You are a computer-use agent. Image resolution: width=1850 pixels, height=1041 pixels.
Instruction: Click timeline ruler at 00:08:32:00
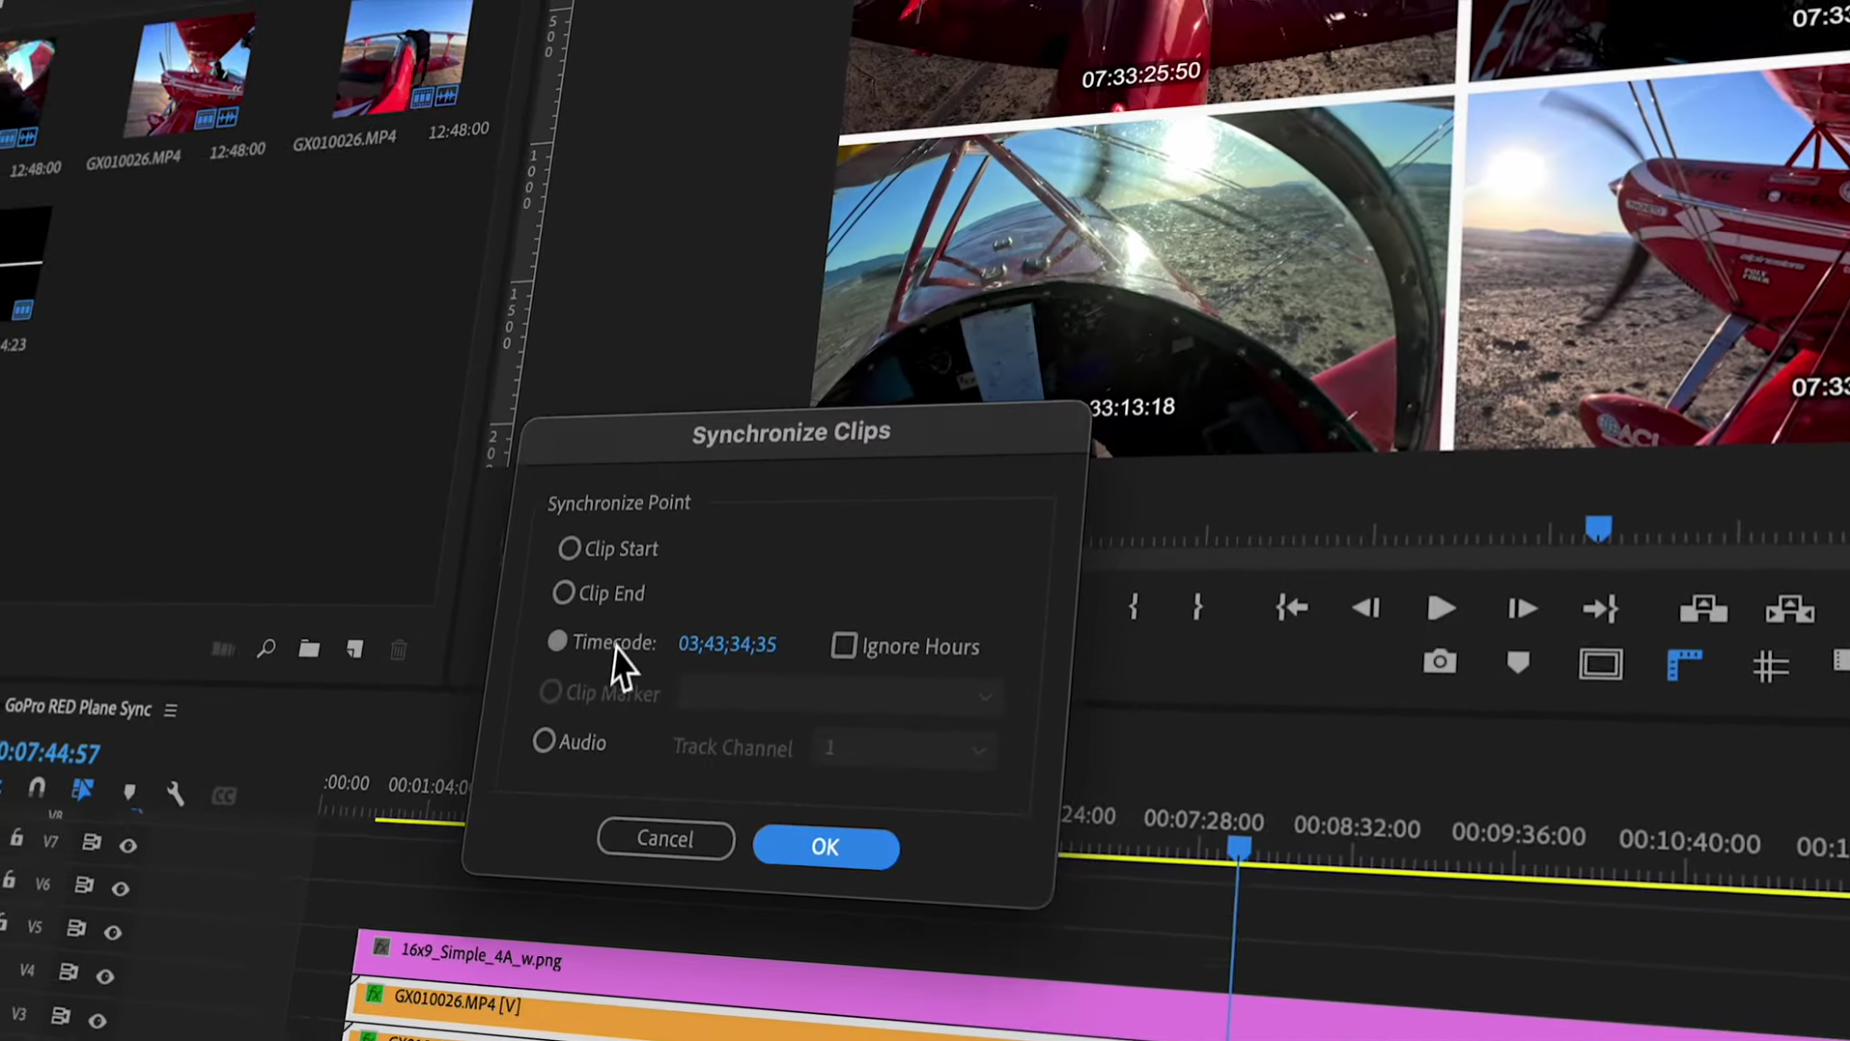click(1356, 828)
